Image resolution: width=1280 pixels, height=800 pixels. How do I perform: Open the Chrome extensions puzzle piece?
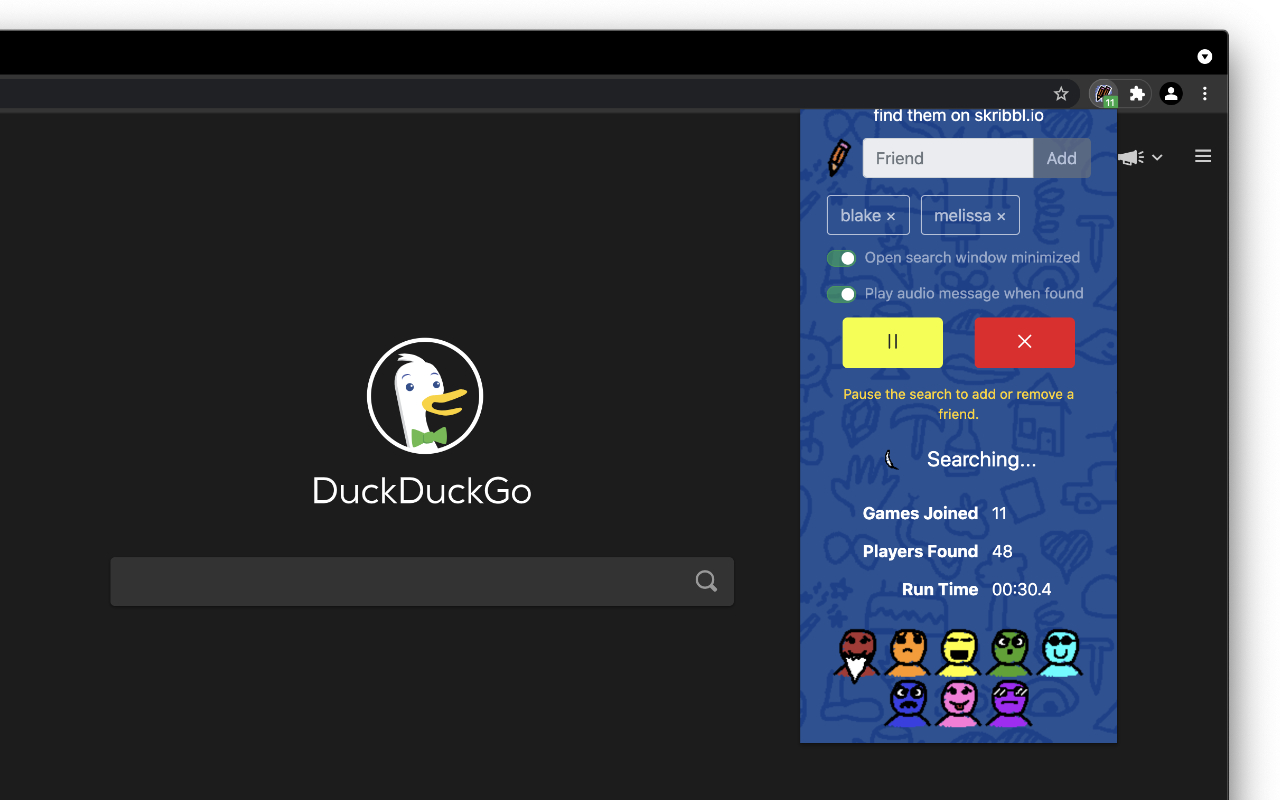click(1135, 93)
